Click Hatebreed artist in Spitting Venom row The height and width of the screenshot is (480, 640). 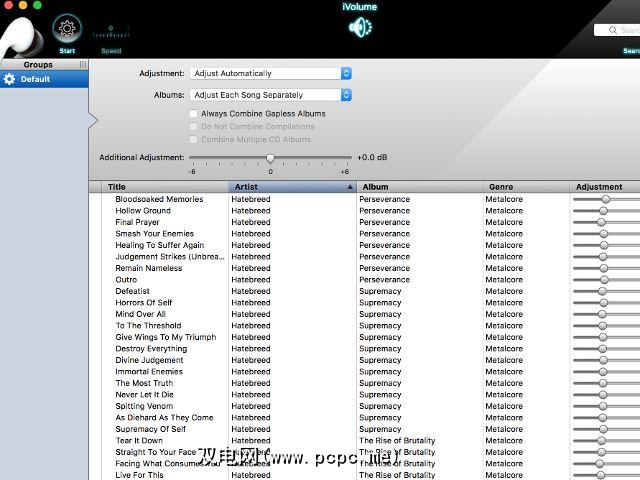[251, 406]
